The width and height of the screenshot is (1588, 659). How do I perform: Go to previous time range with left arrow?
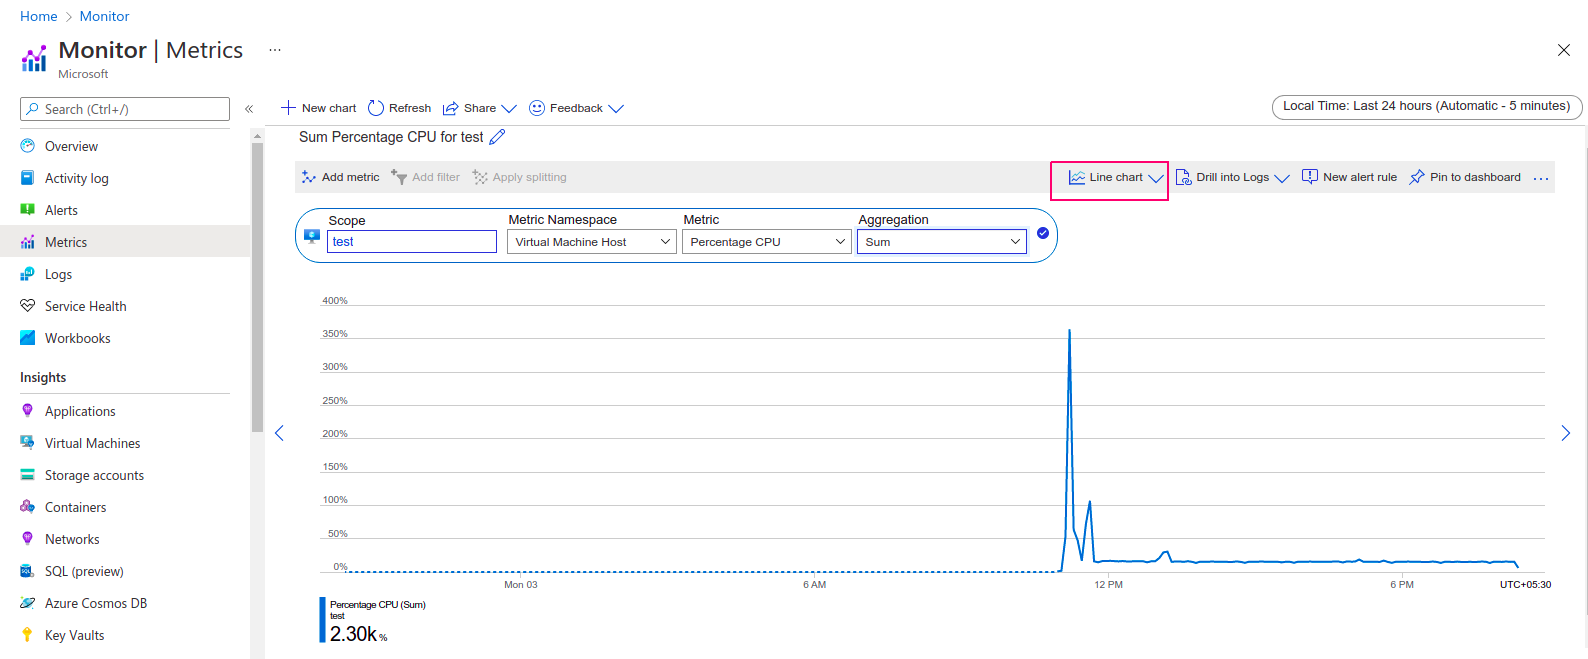[x=280, y=433]
